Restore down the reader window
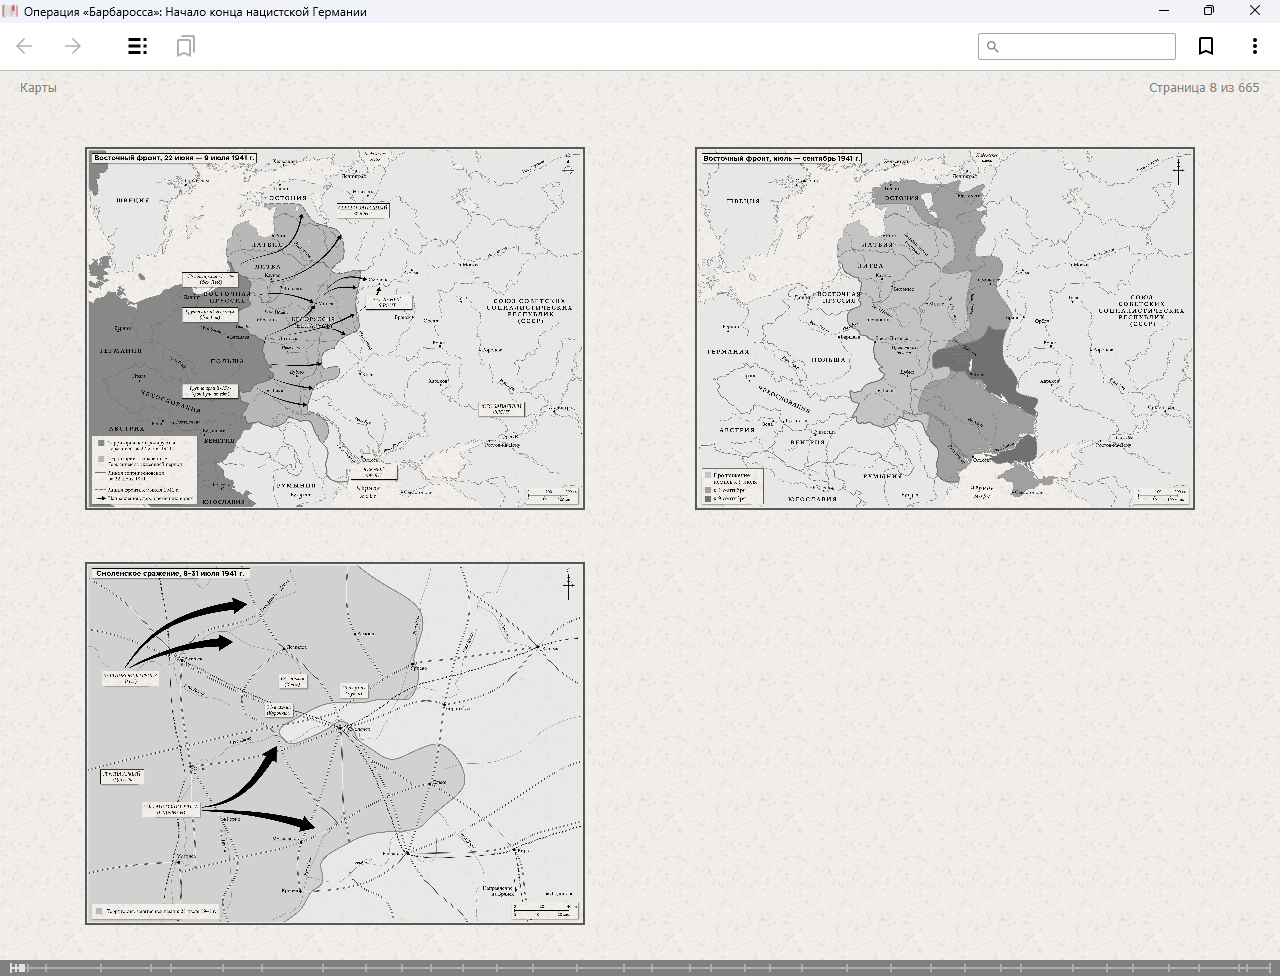This screenshot has height=976, width=1280. (x=1209, y=11)
